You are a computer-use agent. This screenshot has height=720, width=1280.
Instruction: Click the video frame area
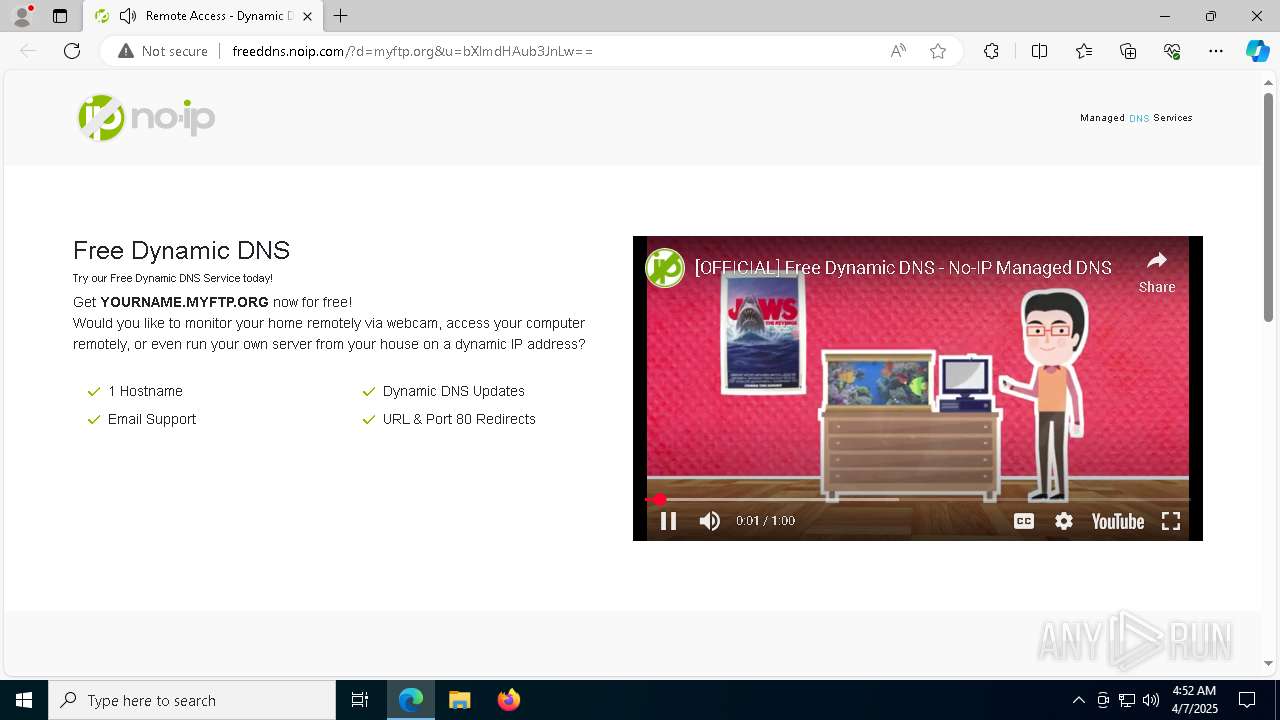click(918, 390)
